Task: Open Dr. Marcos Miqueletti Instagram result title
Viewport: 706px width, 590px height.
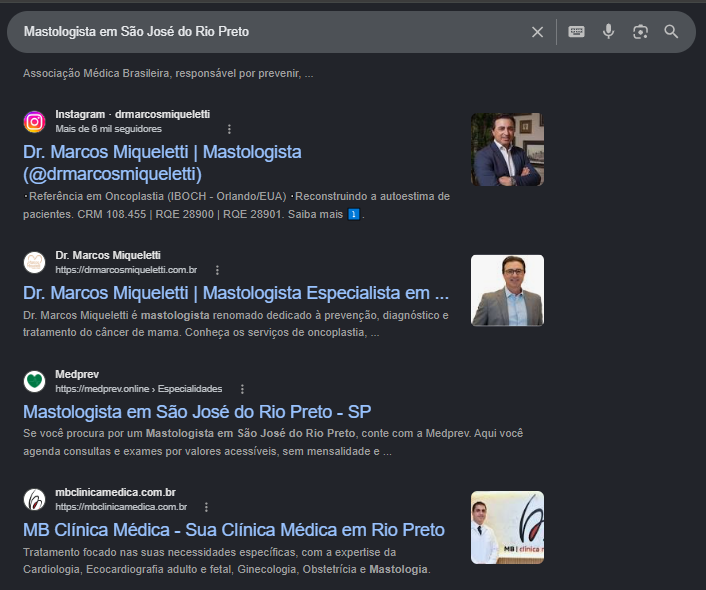Action: 162,163
